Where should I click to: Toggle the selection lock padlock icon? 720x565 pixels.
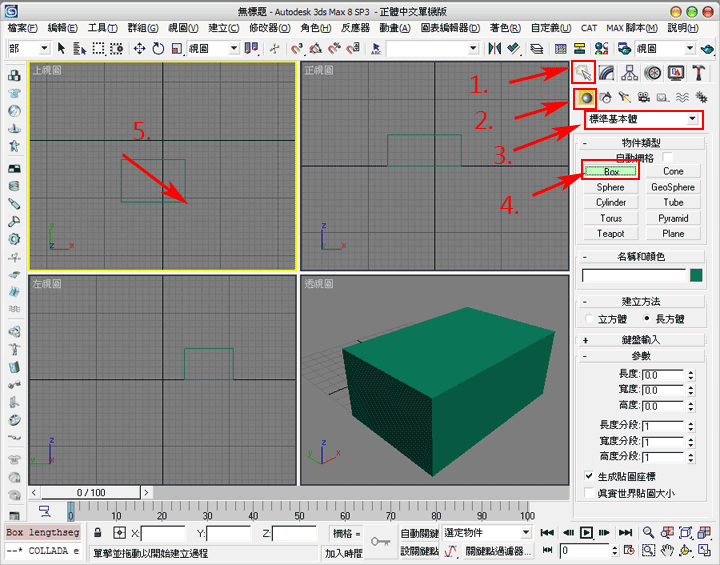click(97, 533)
